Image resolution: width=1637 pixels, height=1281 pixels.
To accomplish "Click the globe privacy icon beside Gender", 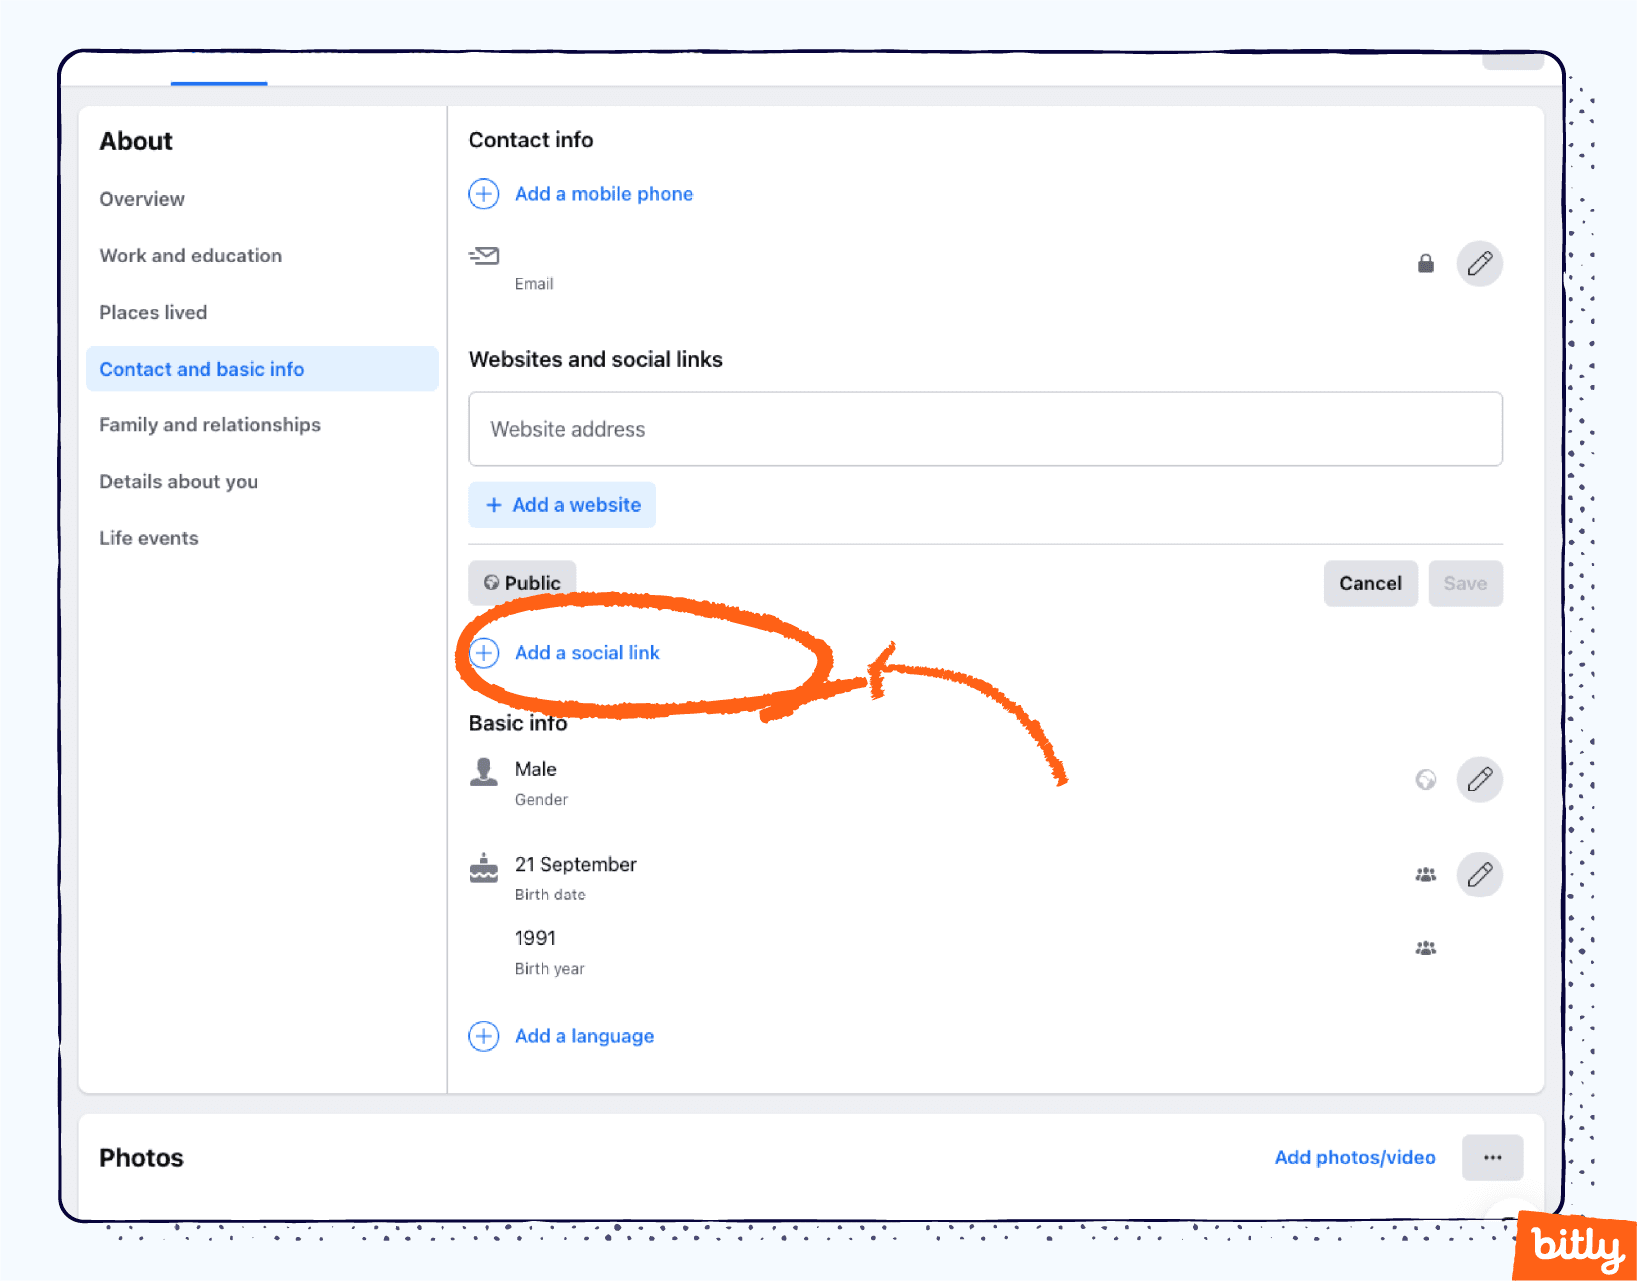I will pos(1426,779).
